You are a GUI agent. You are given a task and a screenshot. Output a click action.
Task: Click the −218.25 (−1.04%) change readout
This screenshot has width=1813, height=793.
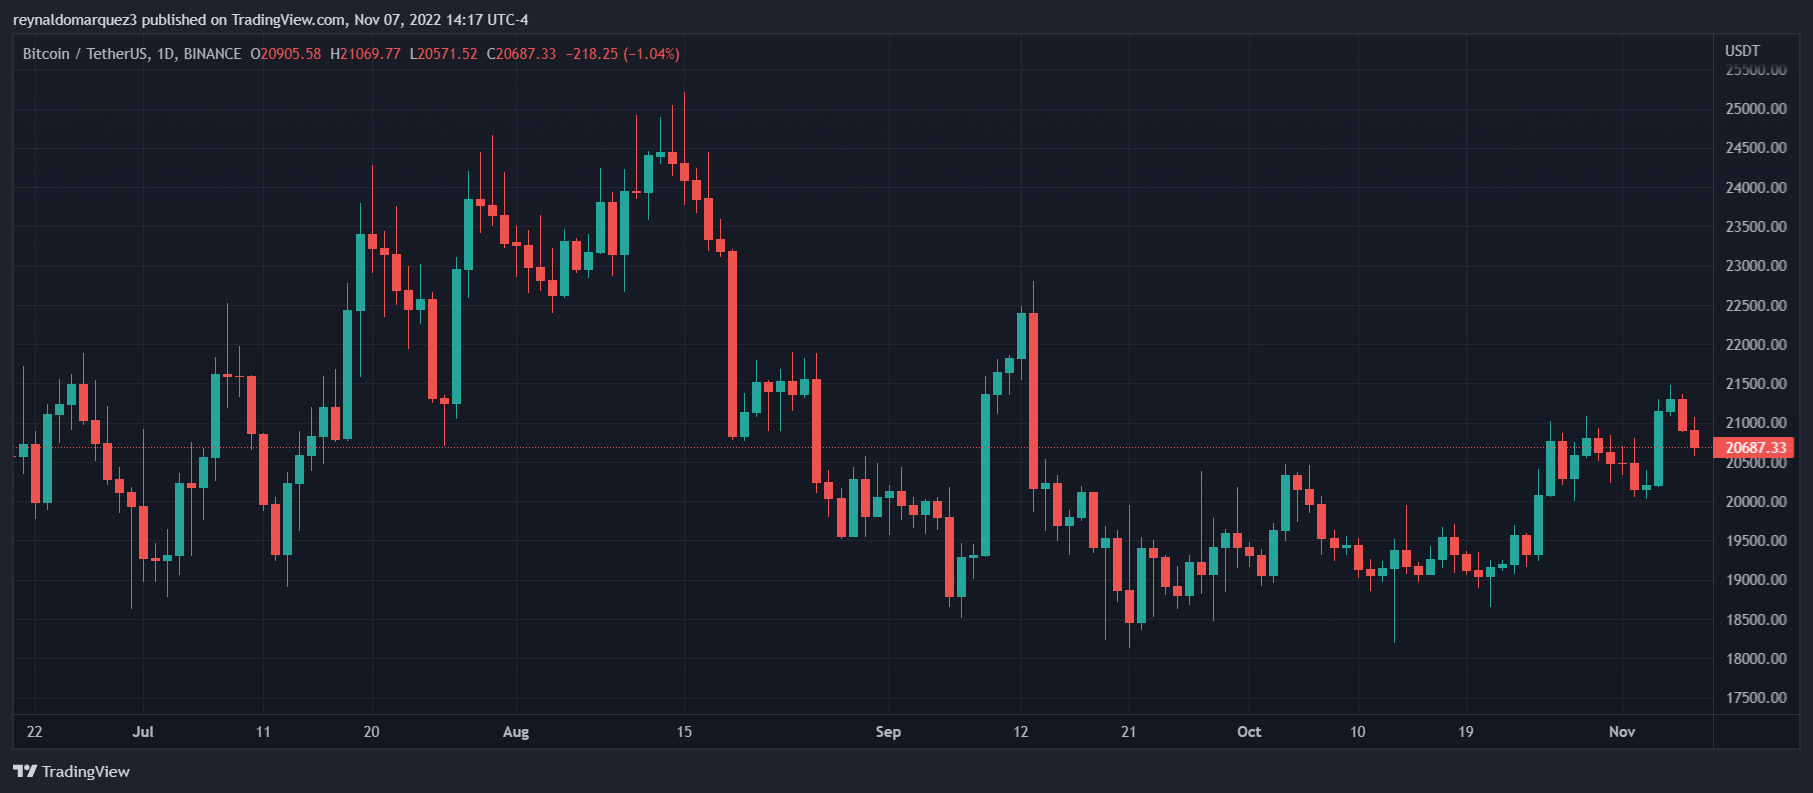coord(622,54)
